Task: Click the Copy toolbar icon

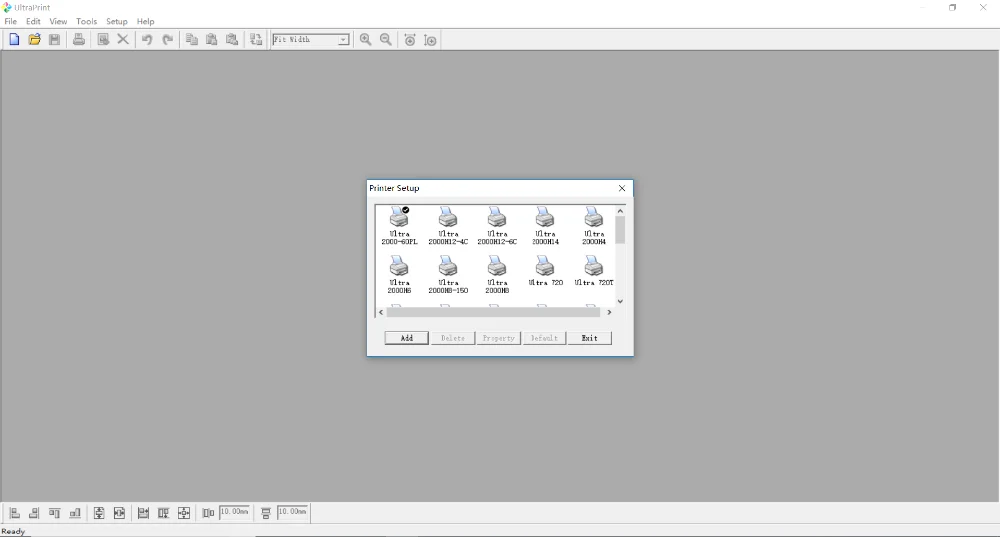Action: 191,40
